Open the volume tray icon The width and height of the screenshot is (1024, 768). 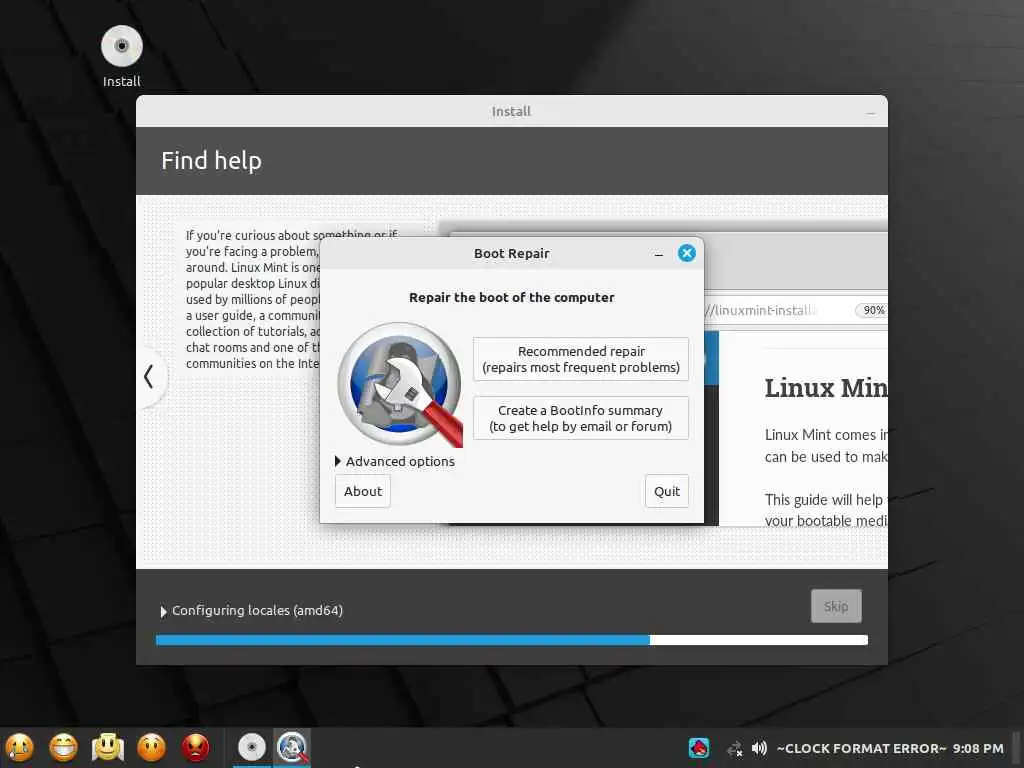[759, 748]
